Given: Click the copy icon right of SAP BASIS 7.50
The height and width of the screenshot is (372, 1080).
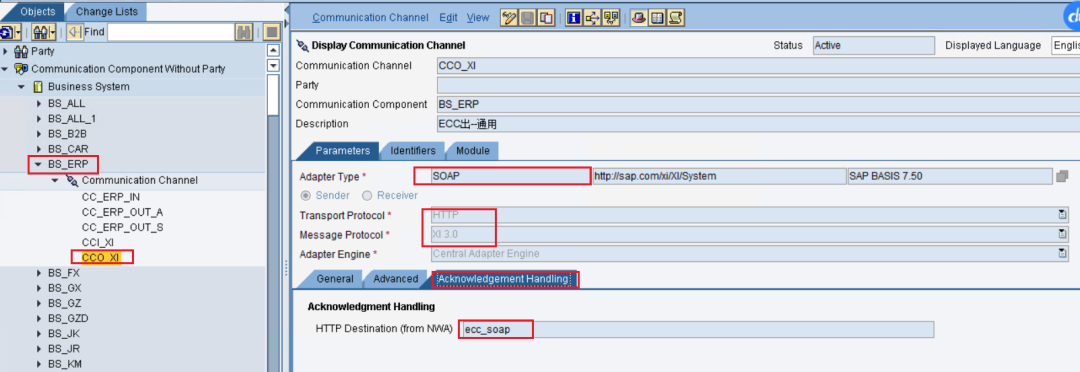Looking at the screenshot, I should (1062, 176).
